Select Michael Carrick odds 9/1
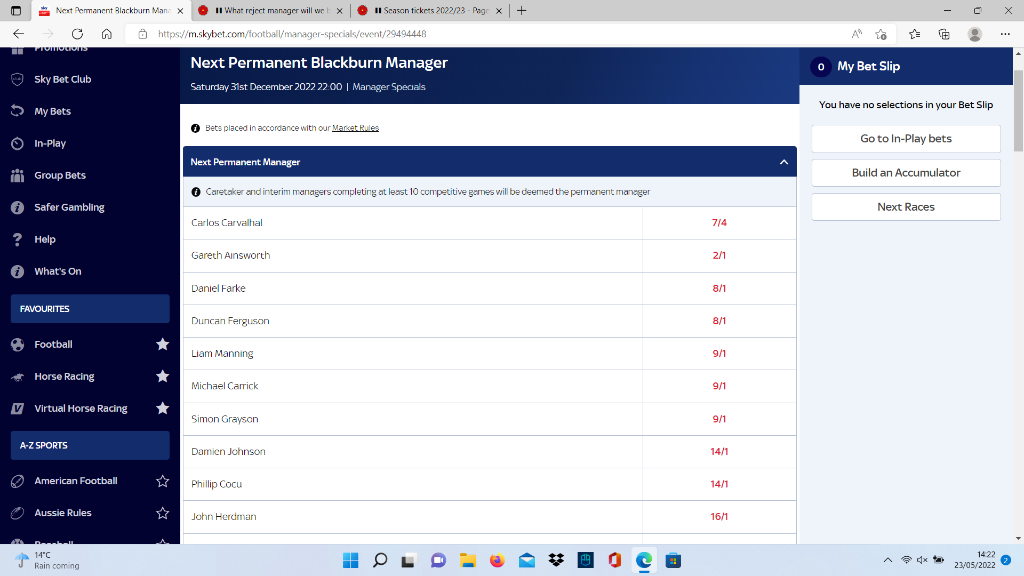Screen dimensions: 1024x576 click(x=719, y=386)
